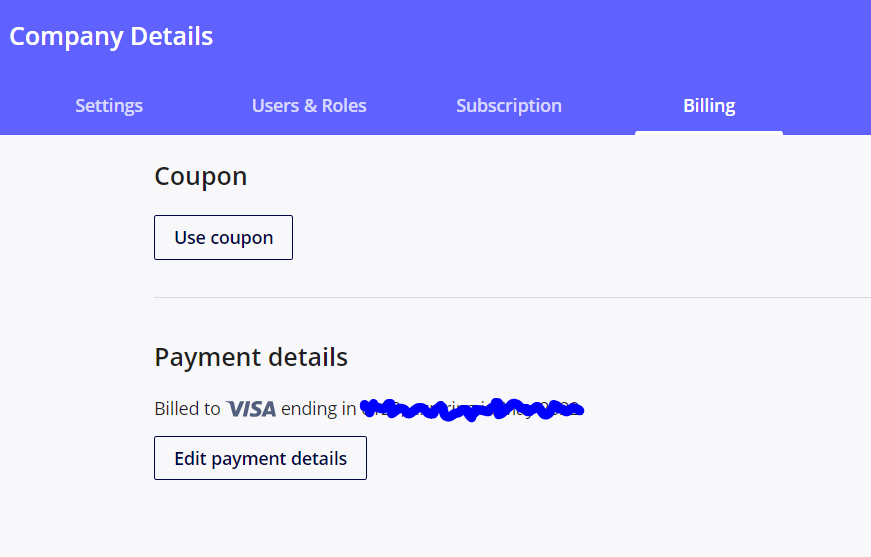Viewport: 871px width, 557px height.
Task: Click the word 'Details' in page title
Action: (172, 36)
